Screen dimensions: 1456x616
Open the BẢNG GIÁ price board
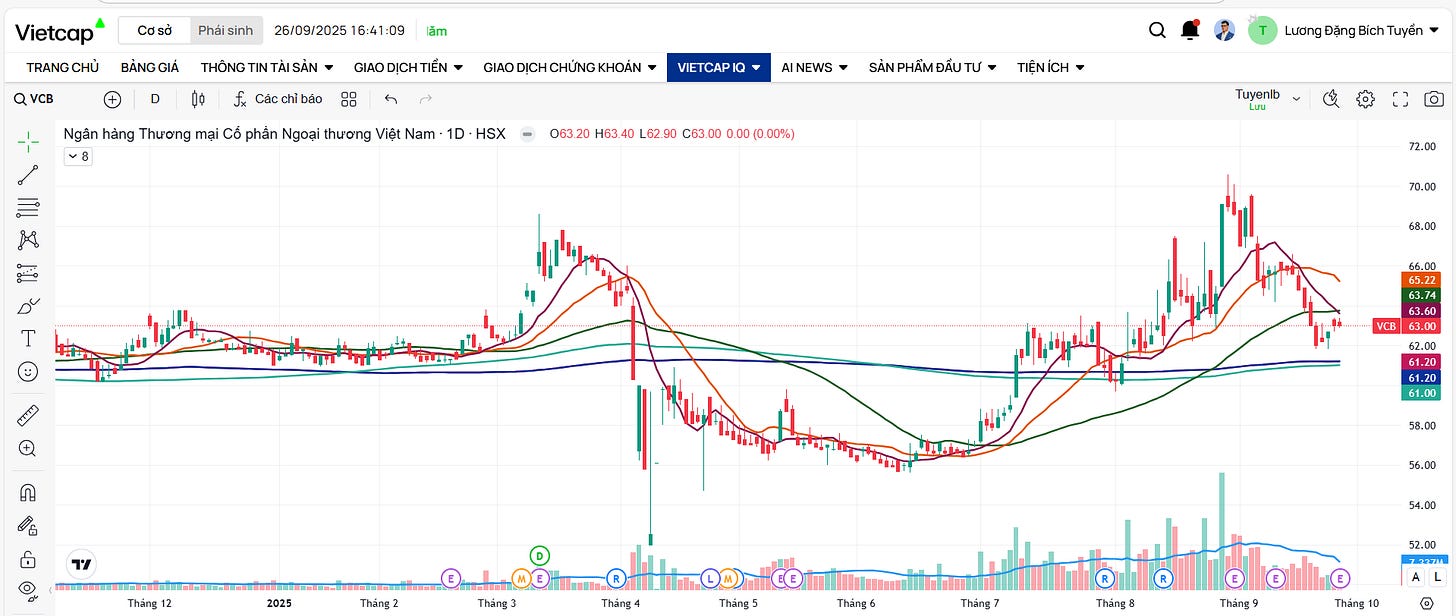click(x=149, y=67)
